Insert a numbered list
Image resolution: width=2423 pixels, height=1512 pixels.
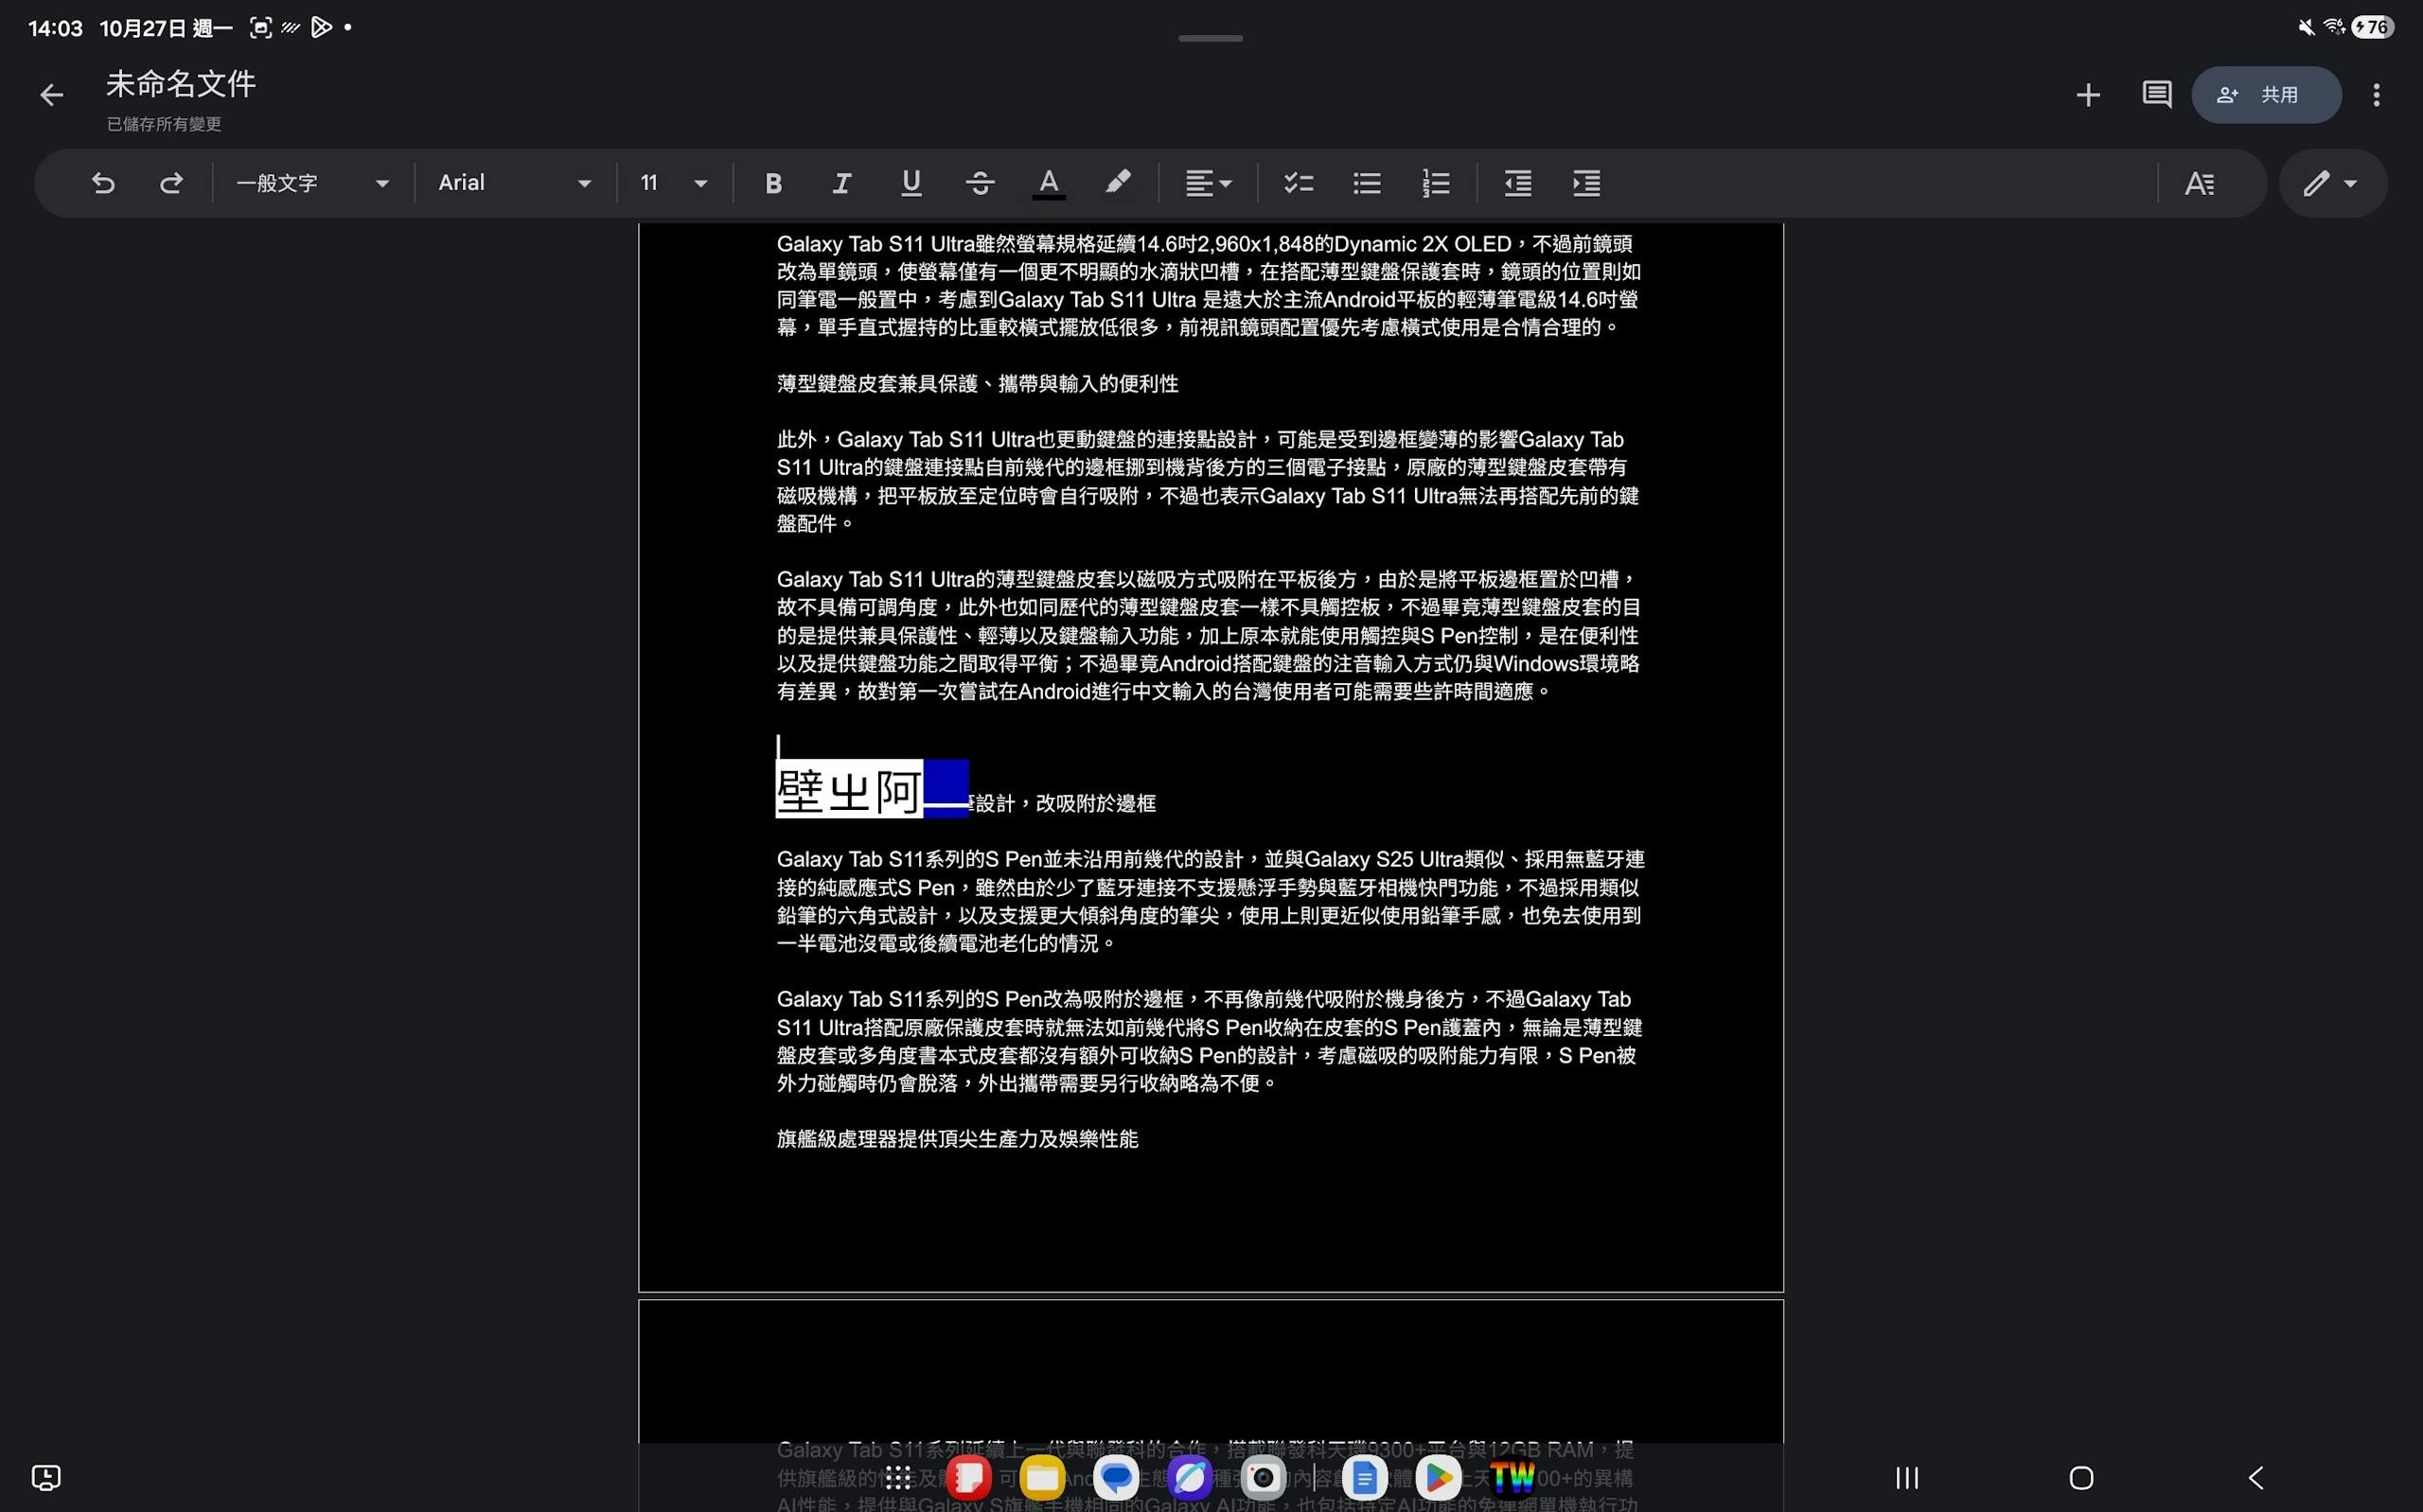1435,183
